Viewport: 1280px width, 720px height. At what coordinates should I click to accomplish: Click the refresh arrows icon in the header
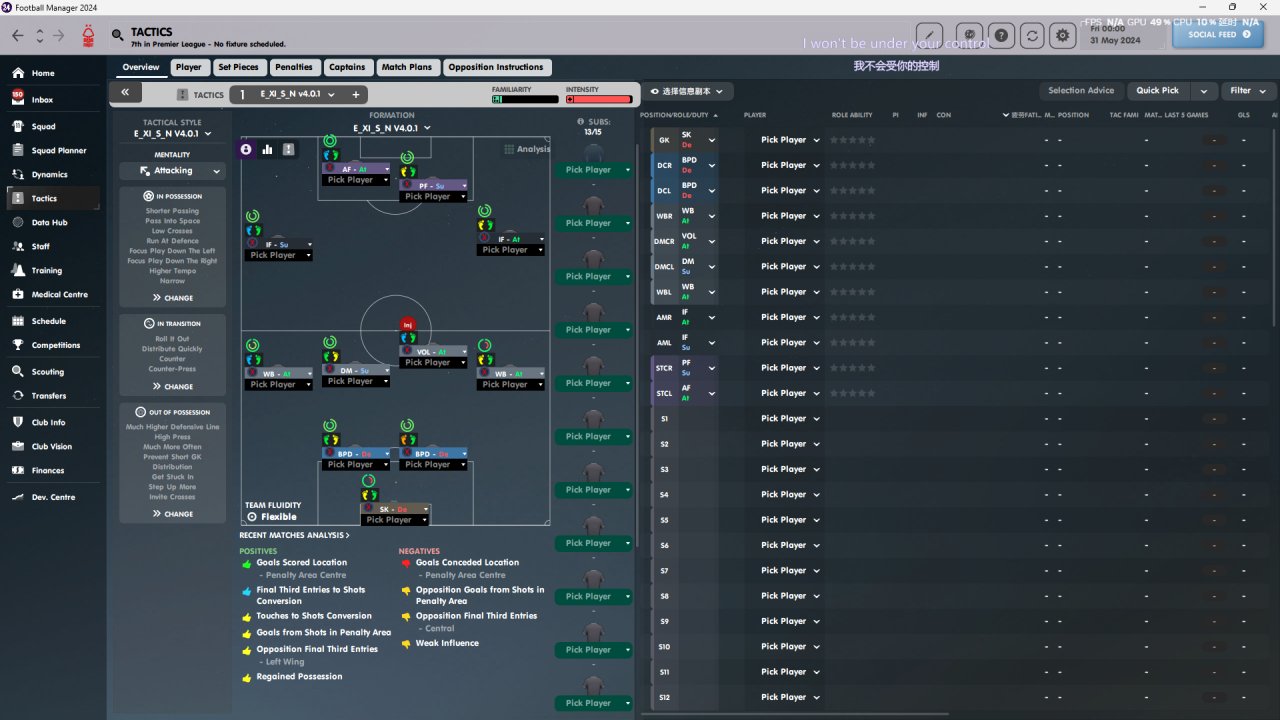[1032, 35]
